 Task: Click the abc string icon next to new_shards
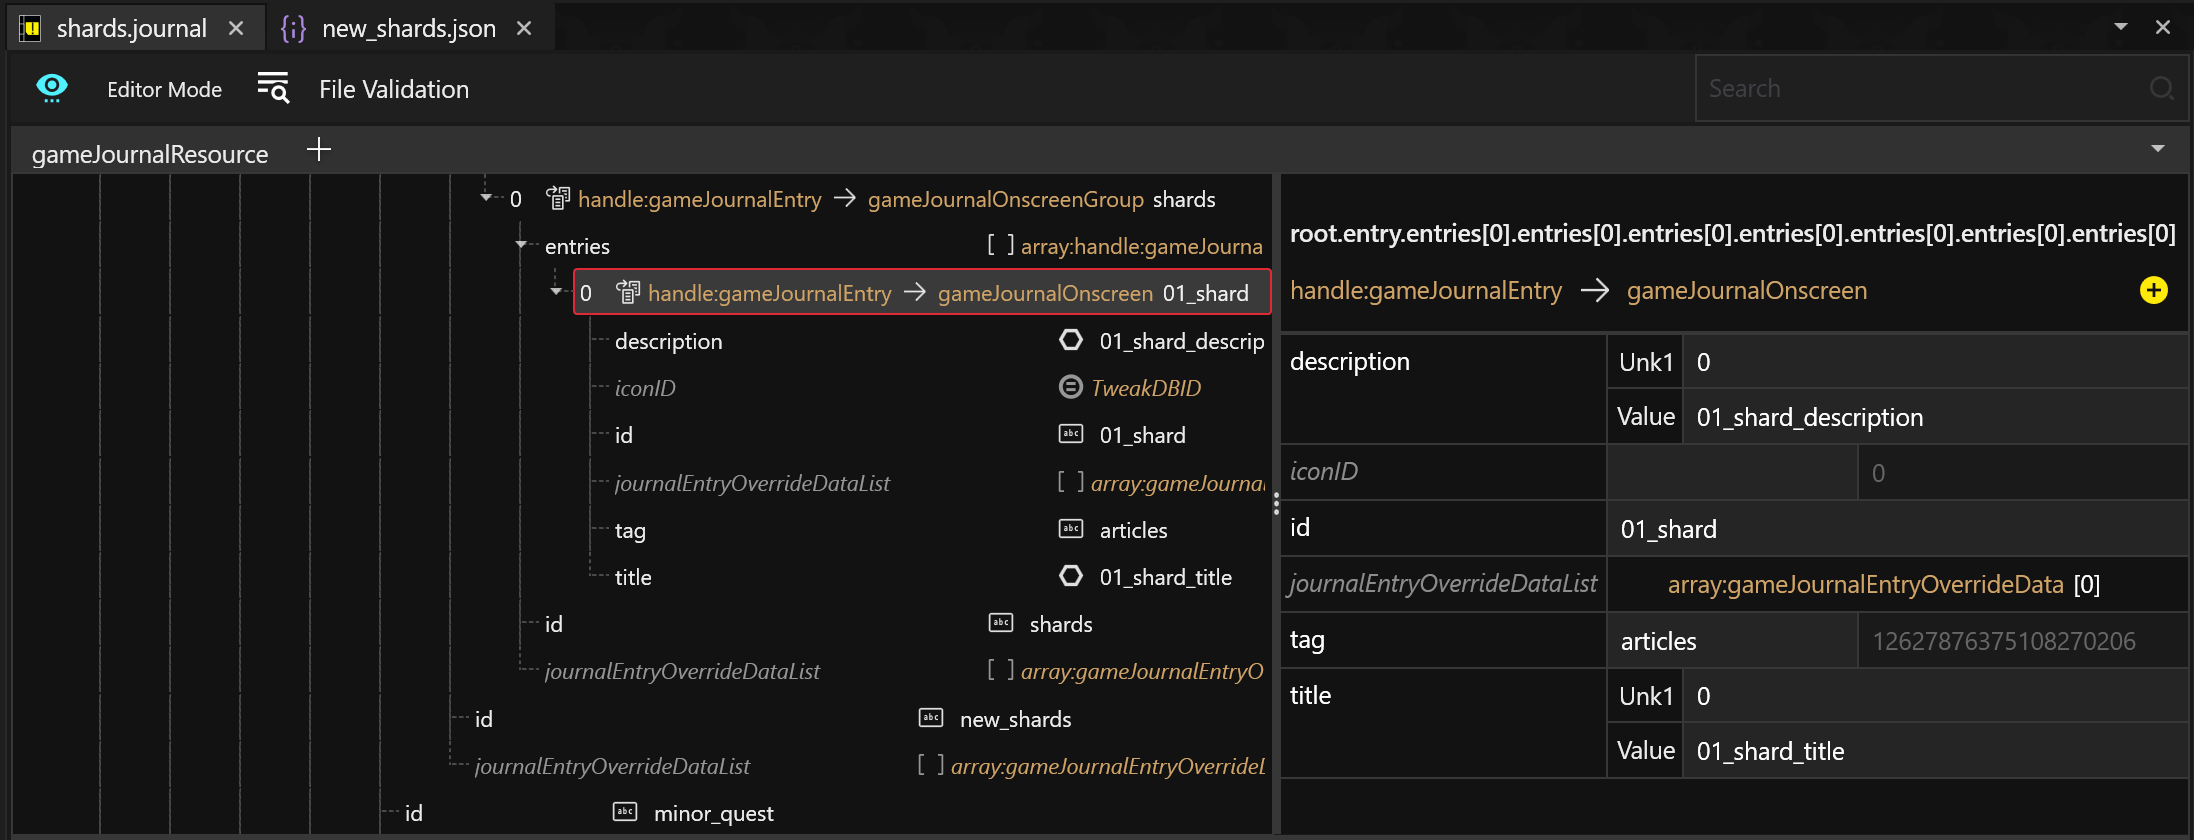click(x=931, y=718)
